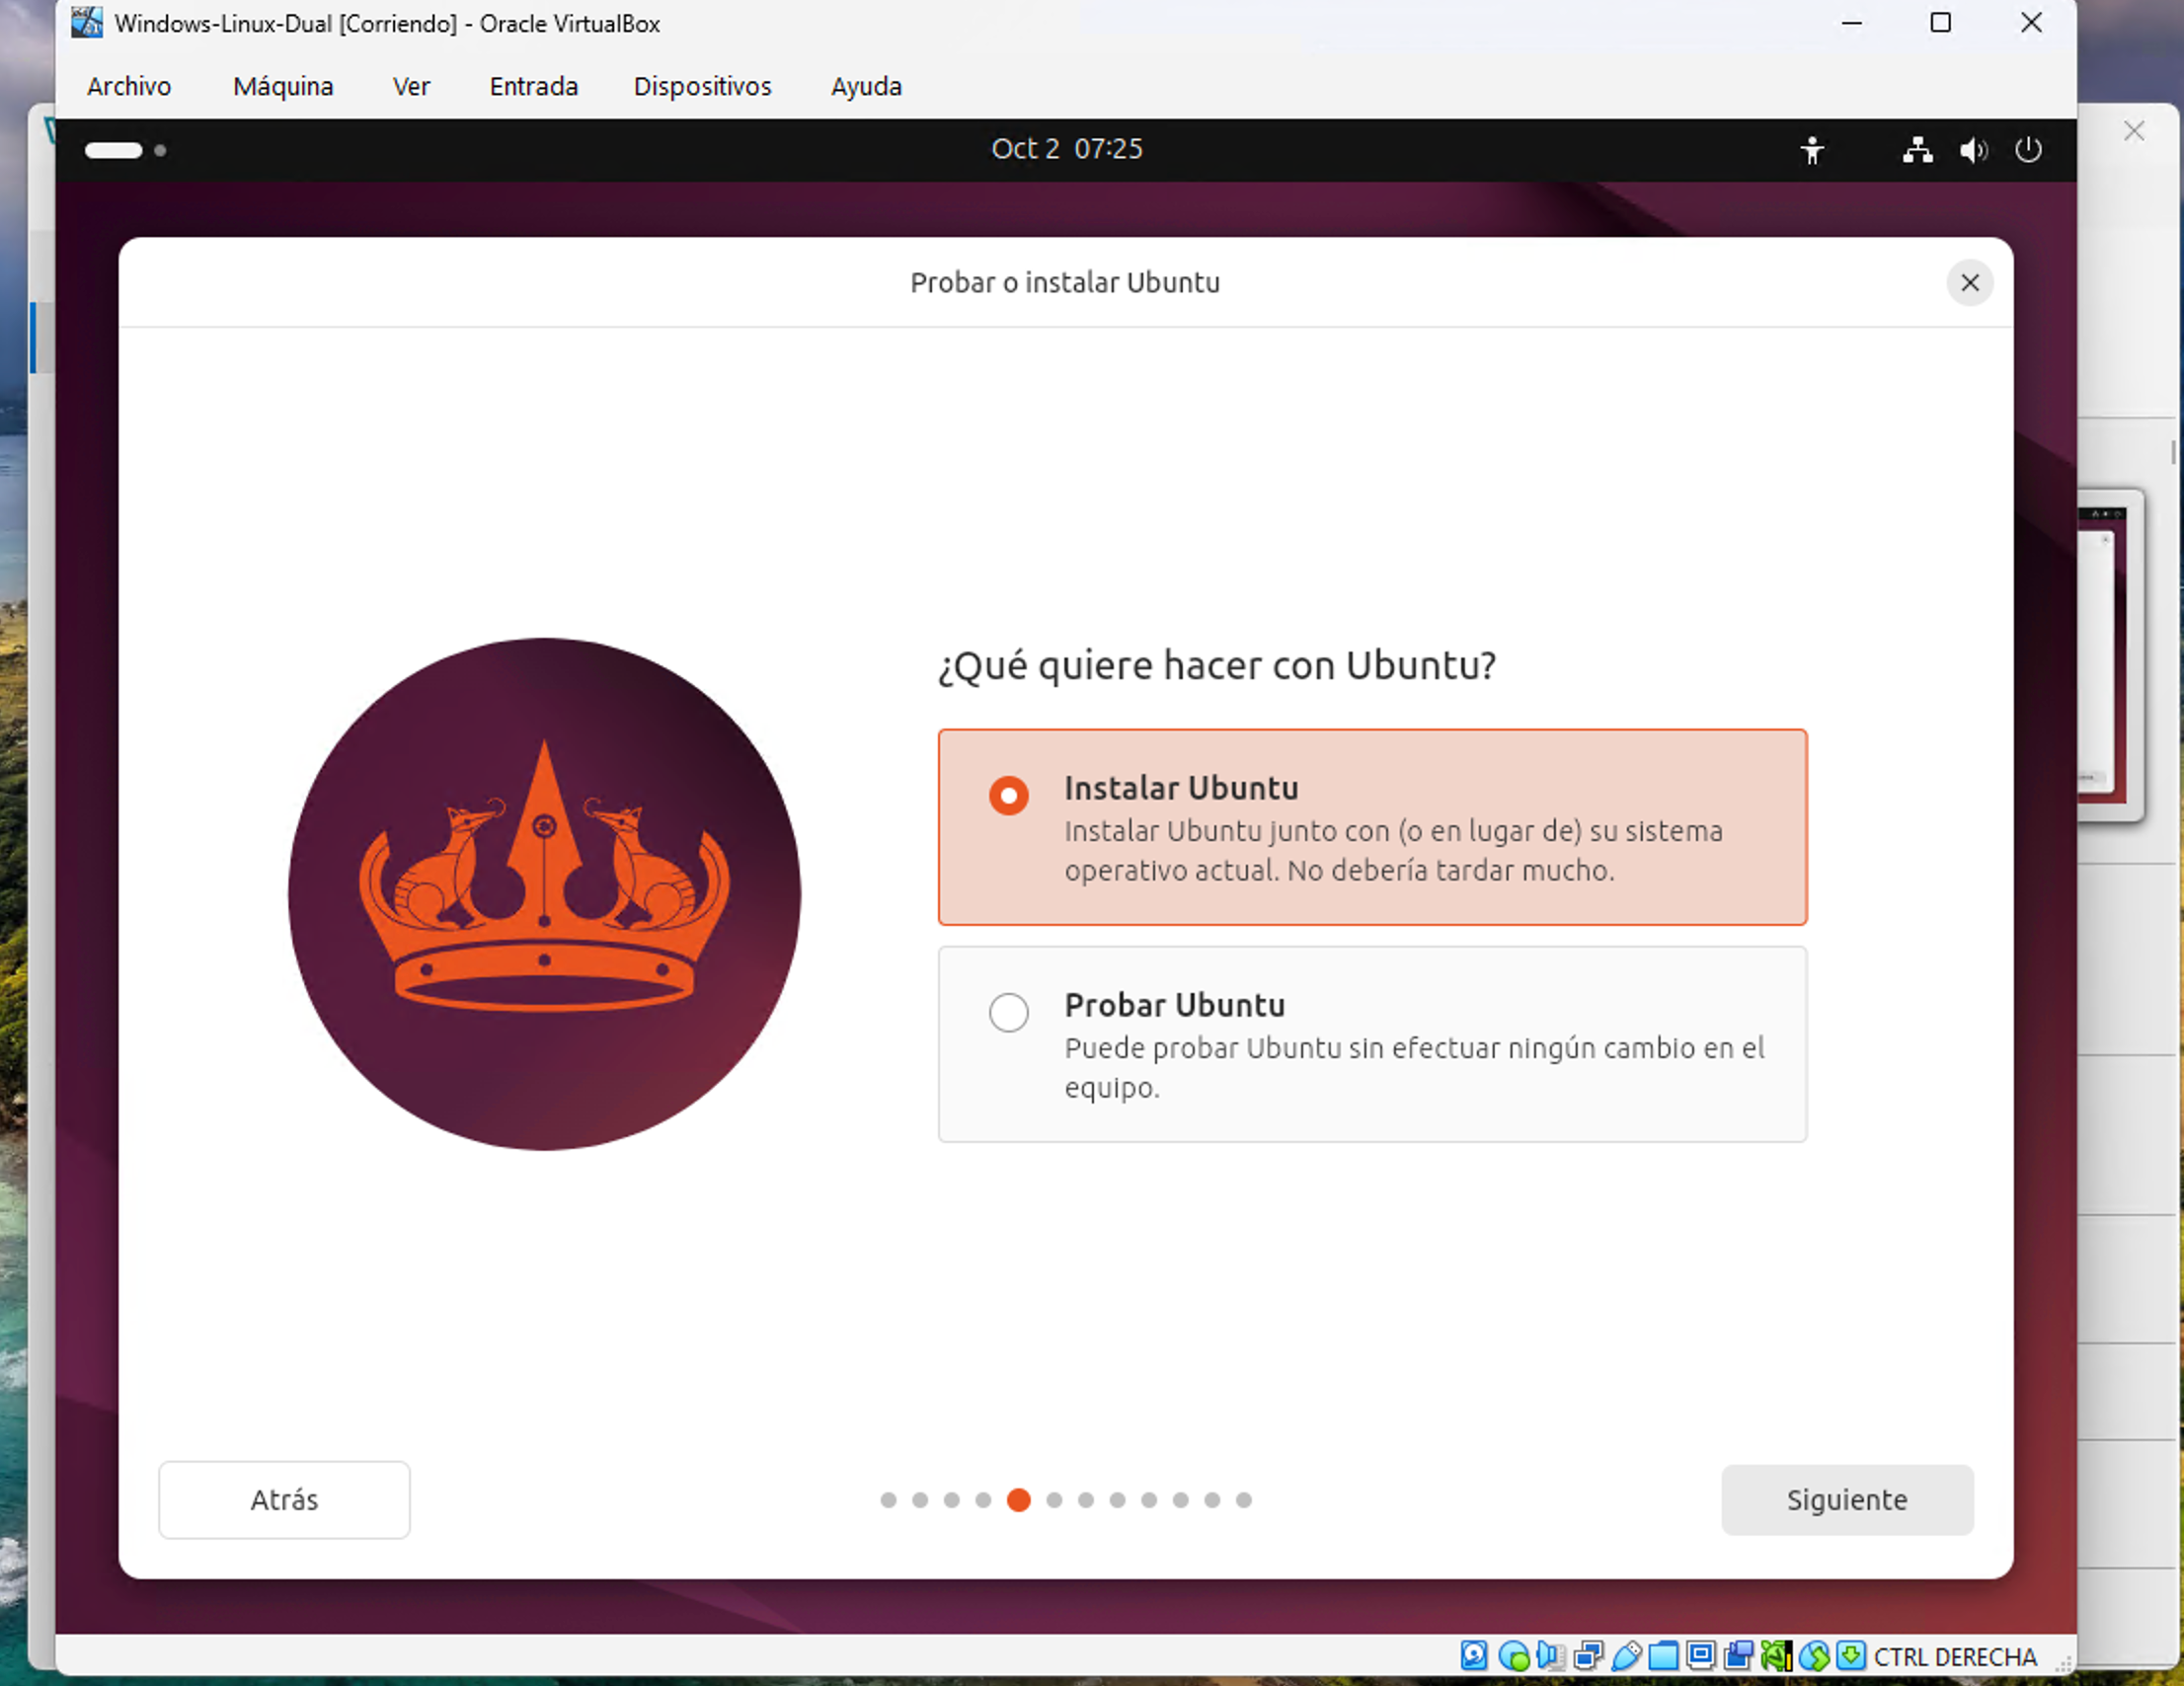Open the VirtualBox audio indicator icon

1551,1656
